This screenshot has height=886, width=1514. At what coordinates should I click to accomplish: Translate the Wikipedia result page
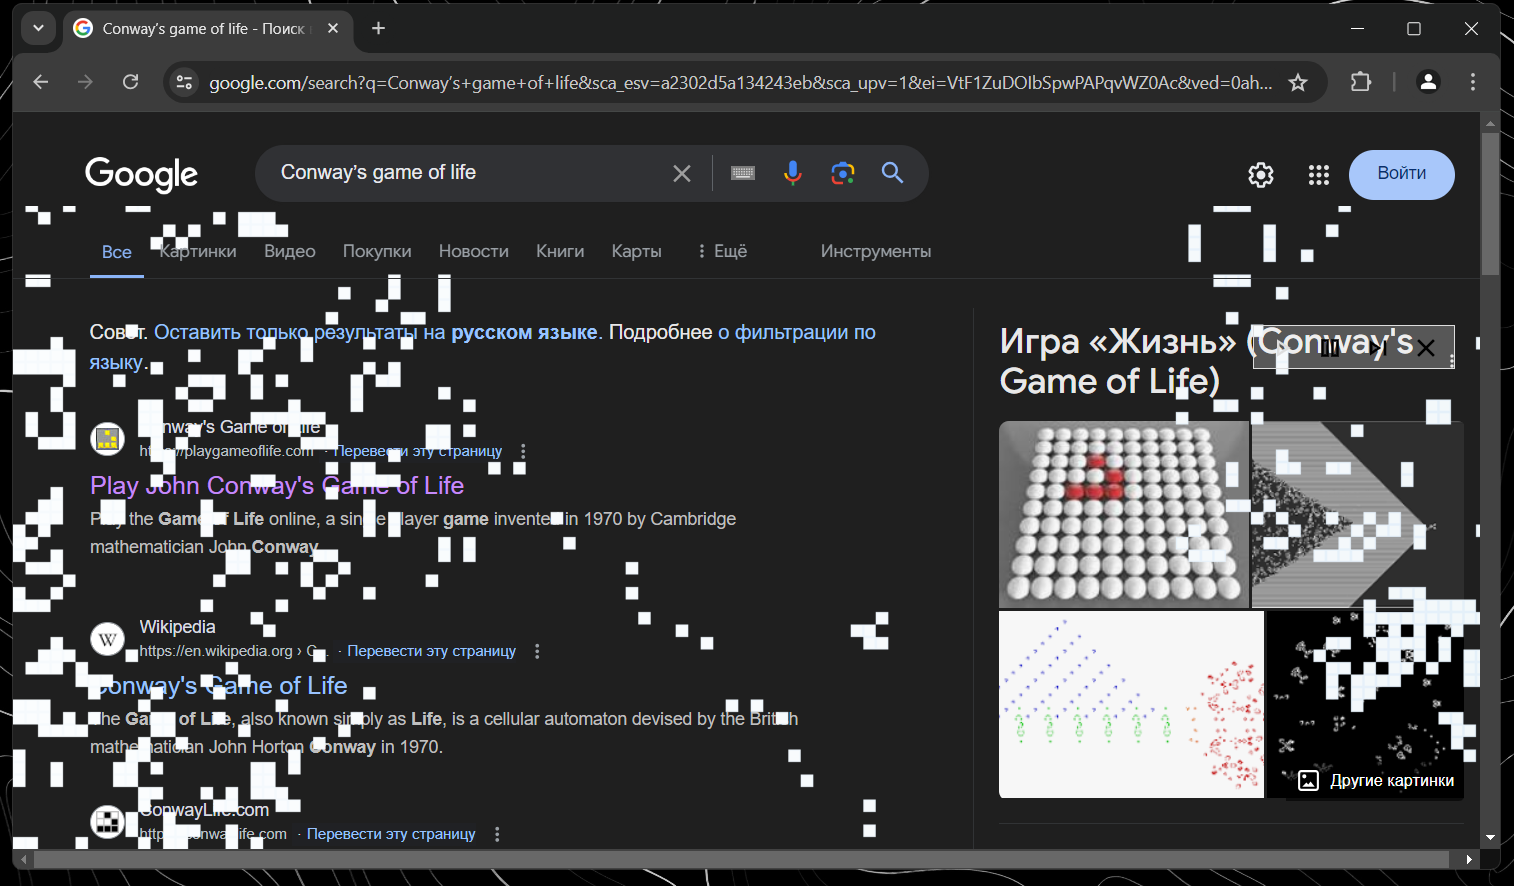click(432, 651)
